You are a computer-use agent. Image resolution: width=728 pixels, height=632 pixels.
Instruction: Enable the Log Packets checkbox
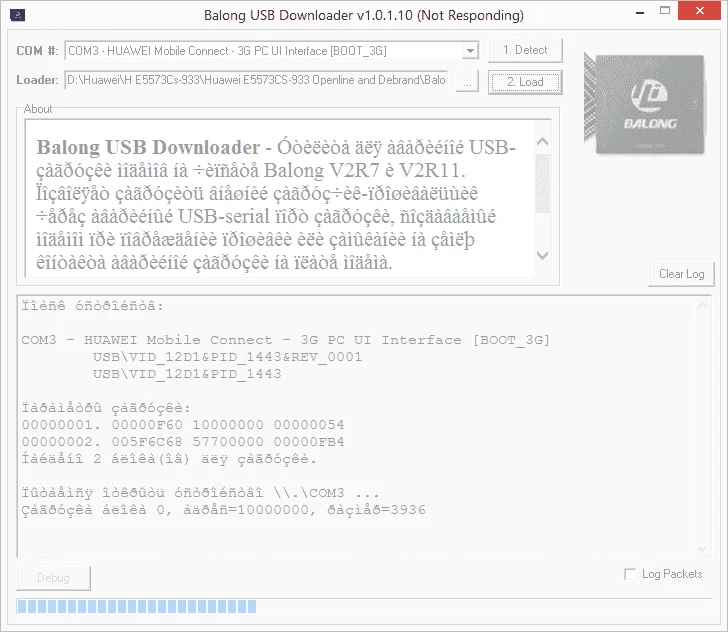click(630, 574)
